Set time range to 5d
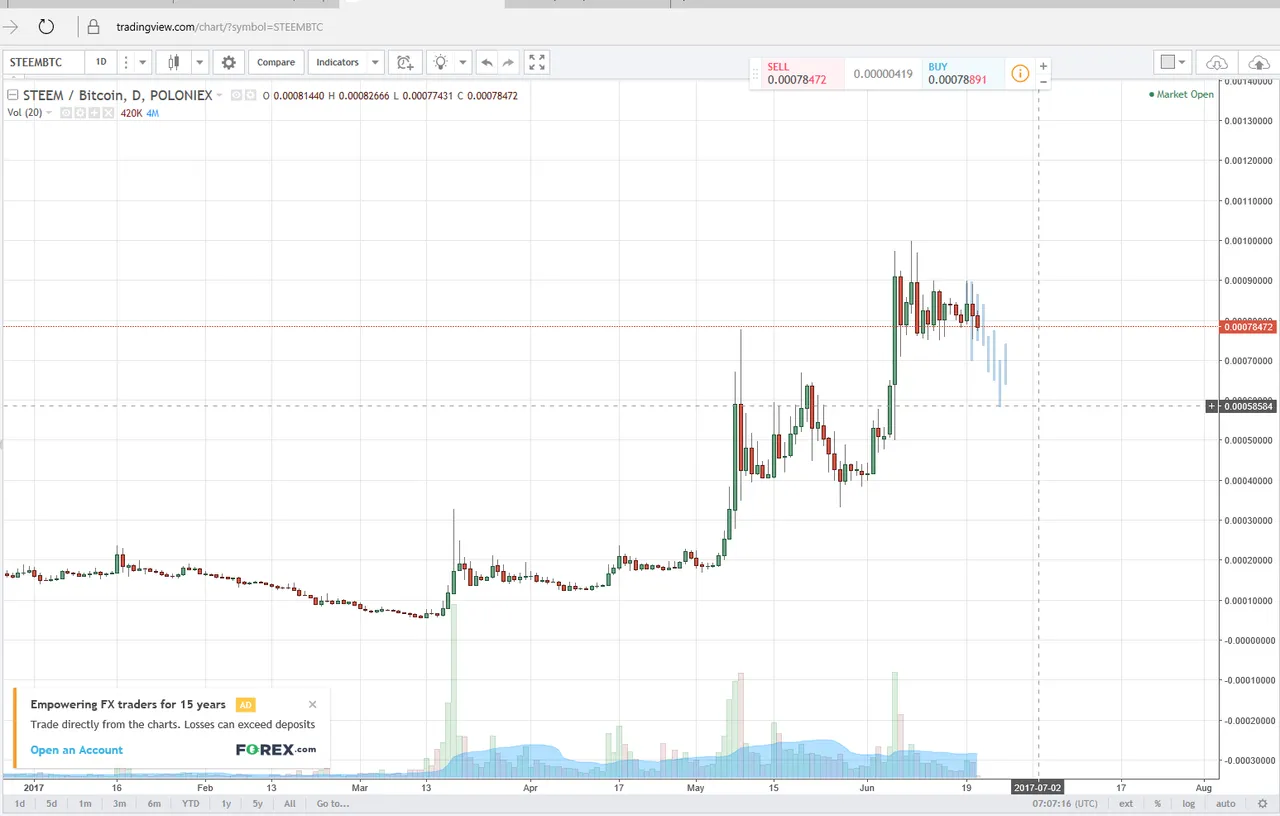The image size is (1280, 816). pos(51,803)
